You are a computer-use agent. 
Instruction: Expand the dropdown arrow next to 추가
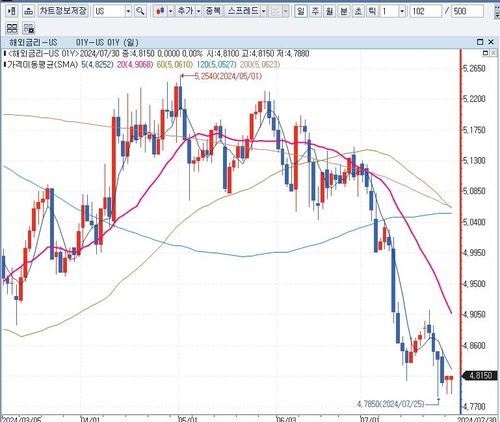(199, 12)
